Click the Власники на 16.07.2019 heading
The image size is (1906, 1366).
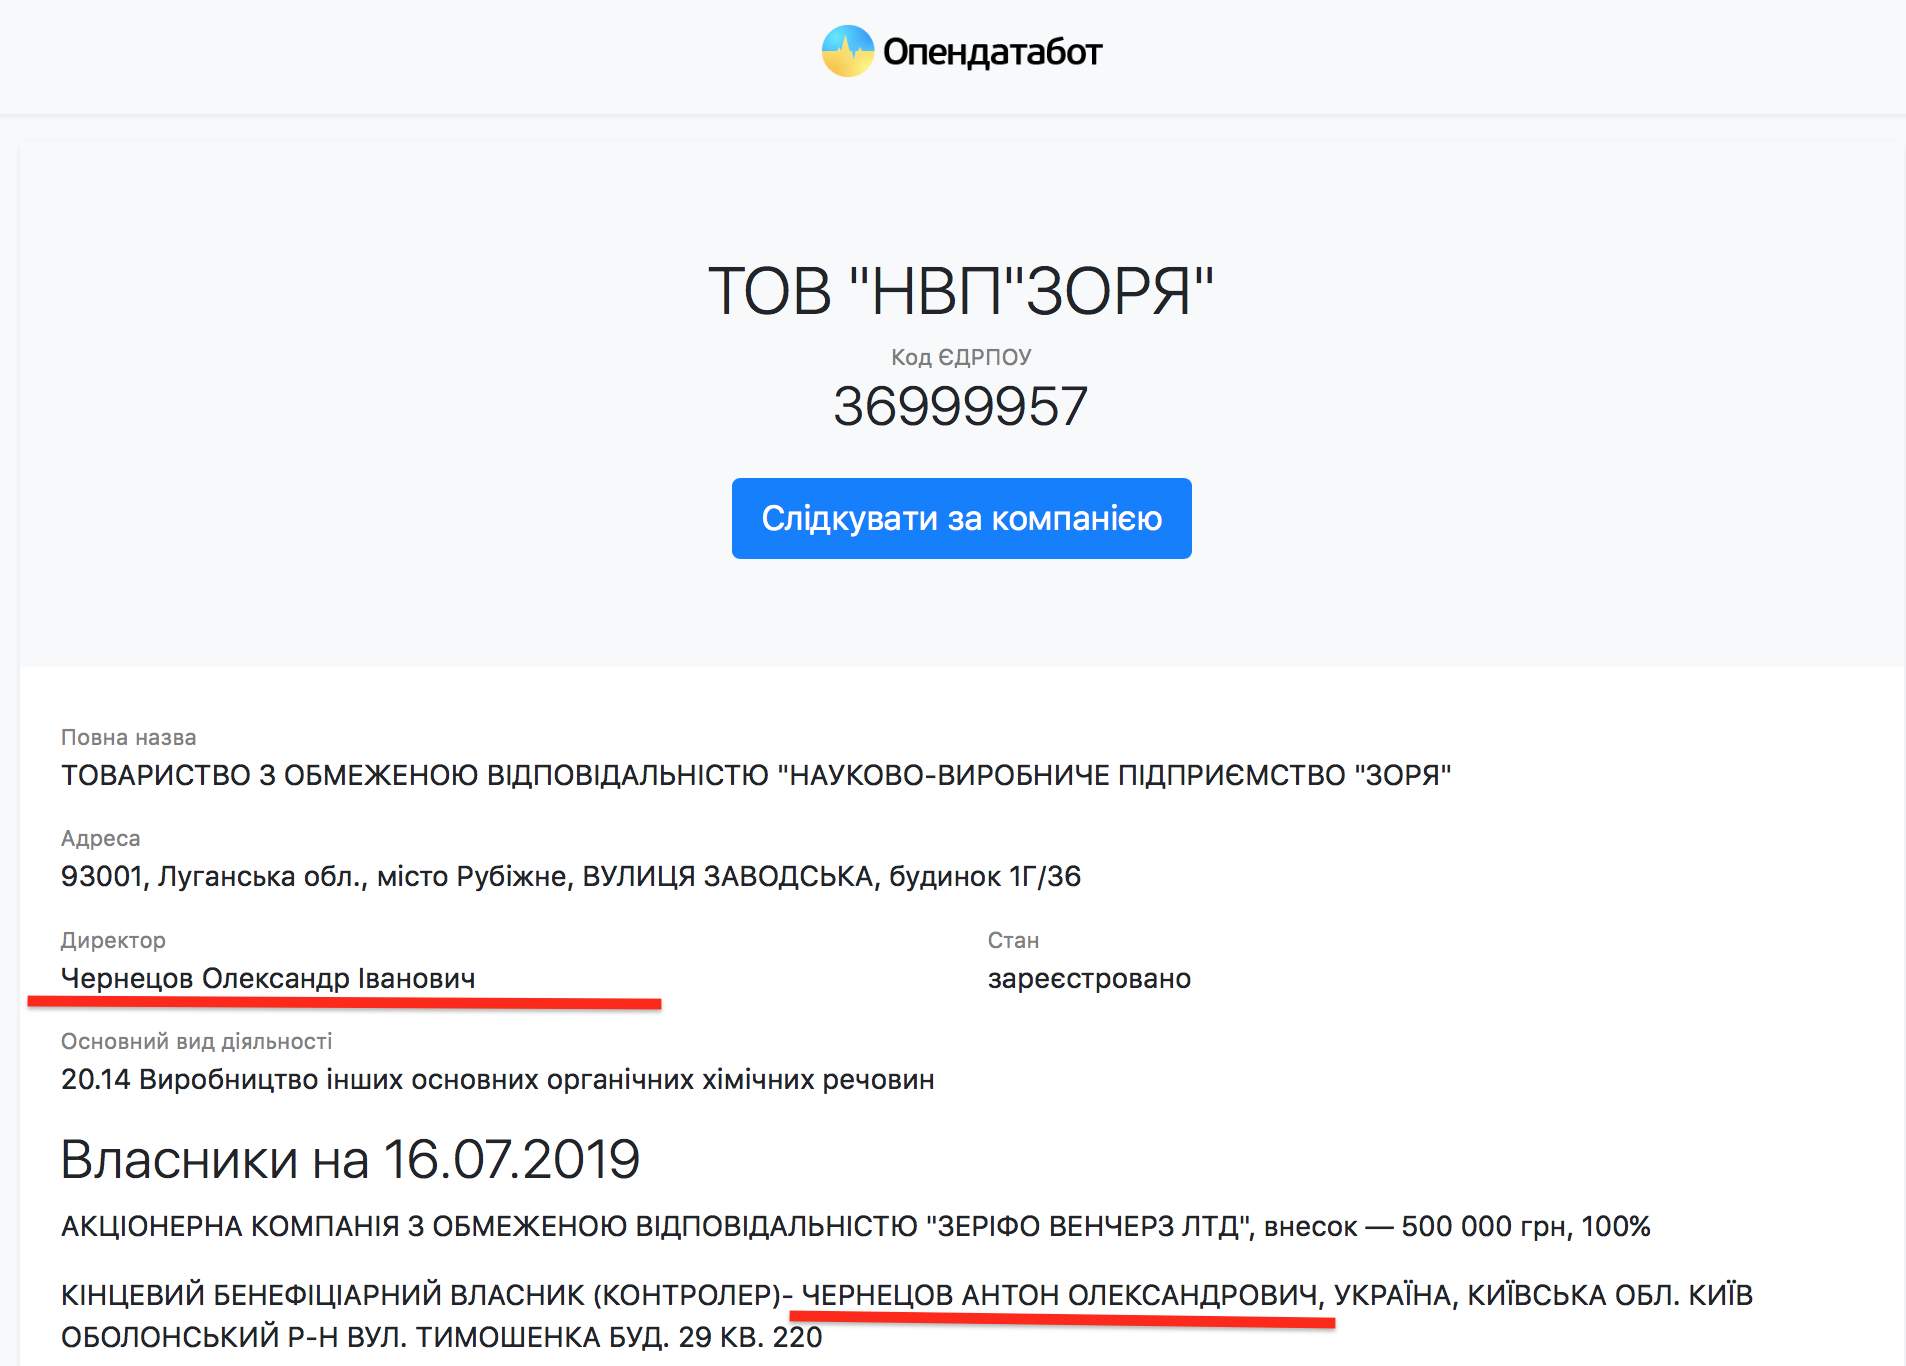(350, 1159)
